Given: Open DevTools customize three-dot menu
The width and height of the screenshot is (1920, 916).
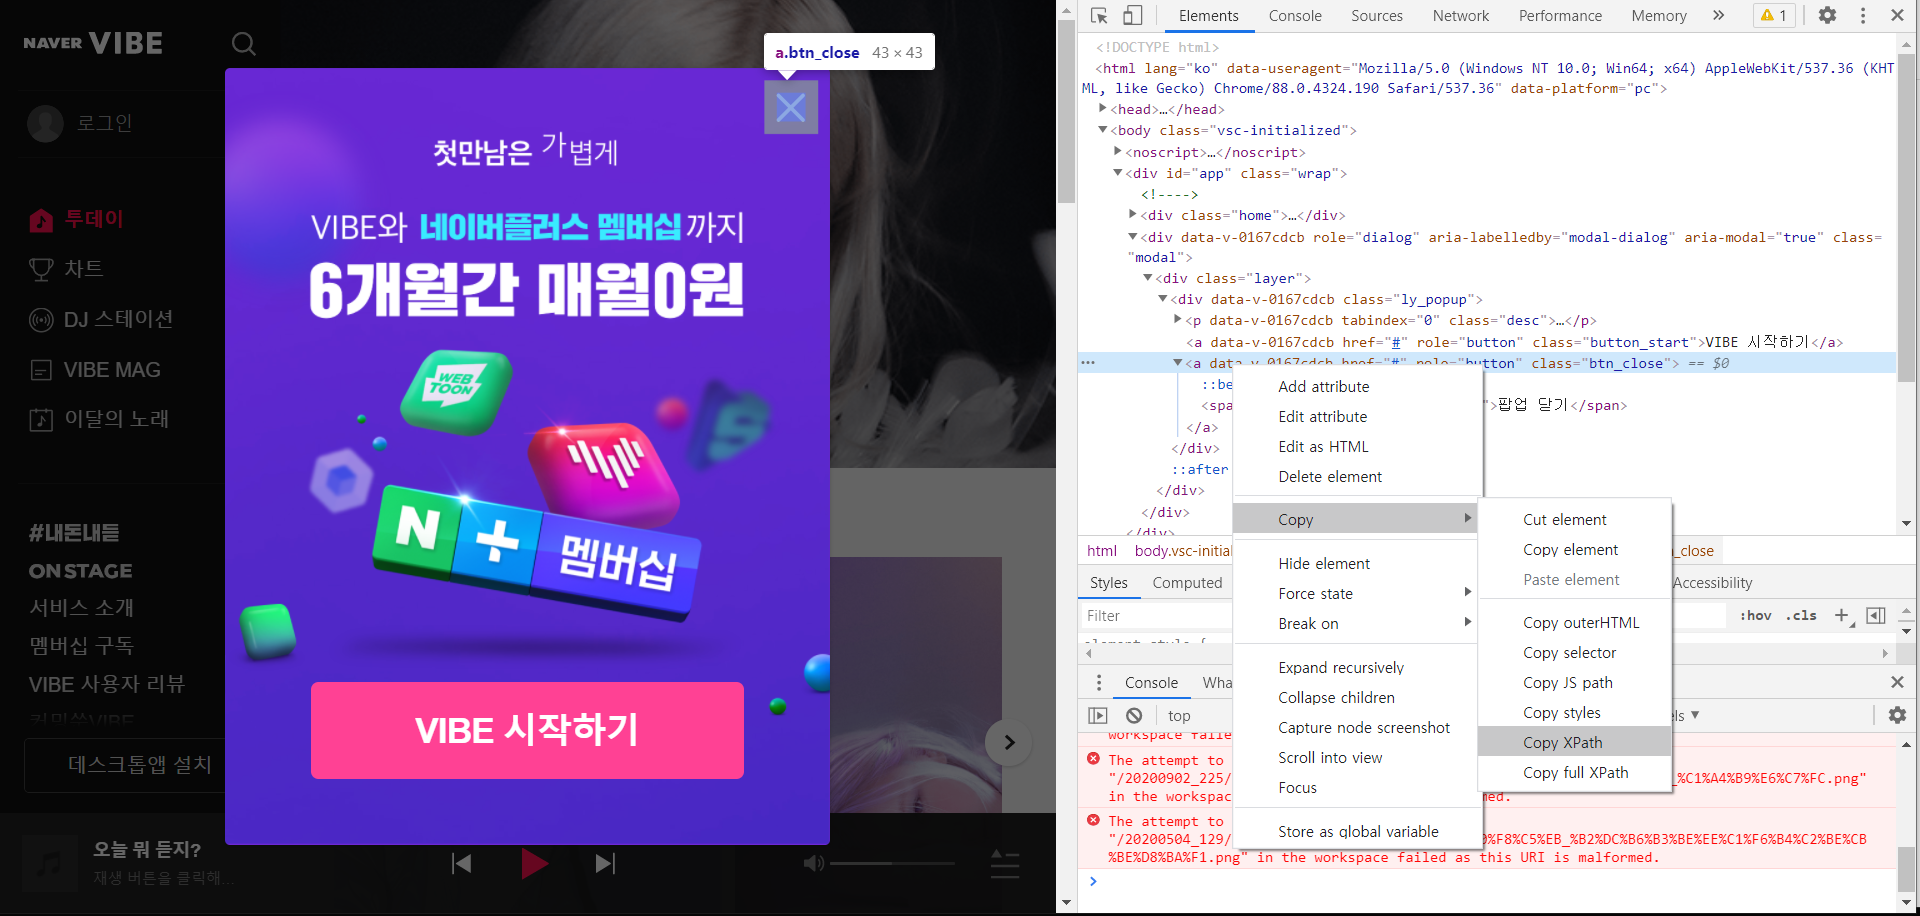Looking at the screenshot, I should [x=1862, y=16].
